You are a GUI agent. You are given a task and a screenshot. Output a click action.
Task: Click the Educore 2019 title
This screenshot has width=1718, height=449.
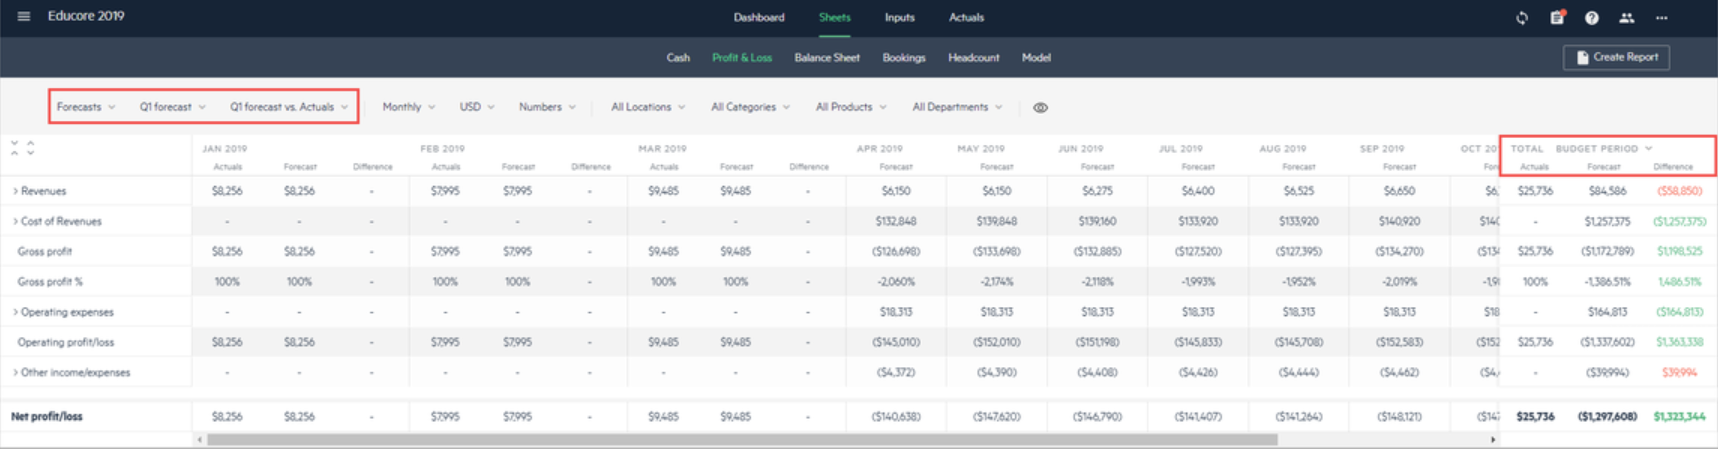pyautogui.click(x=86, y=16)
